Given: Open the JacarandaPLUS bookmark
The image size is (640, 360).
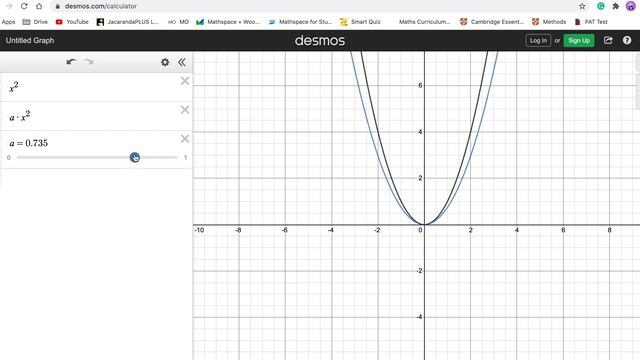Looking at the screenshot, I should [127, 22].
